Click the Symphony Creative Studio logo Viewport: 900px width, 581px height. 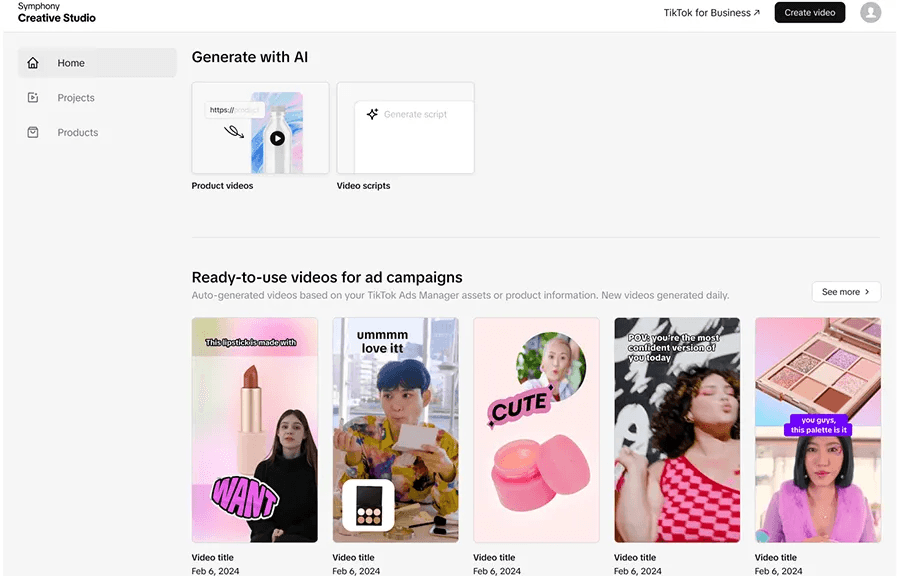click(56, 12)
